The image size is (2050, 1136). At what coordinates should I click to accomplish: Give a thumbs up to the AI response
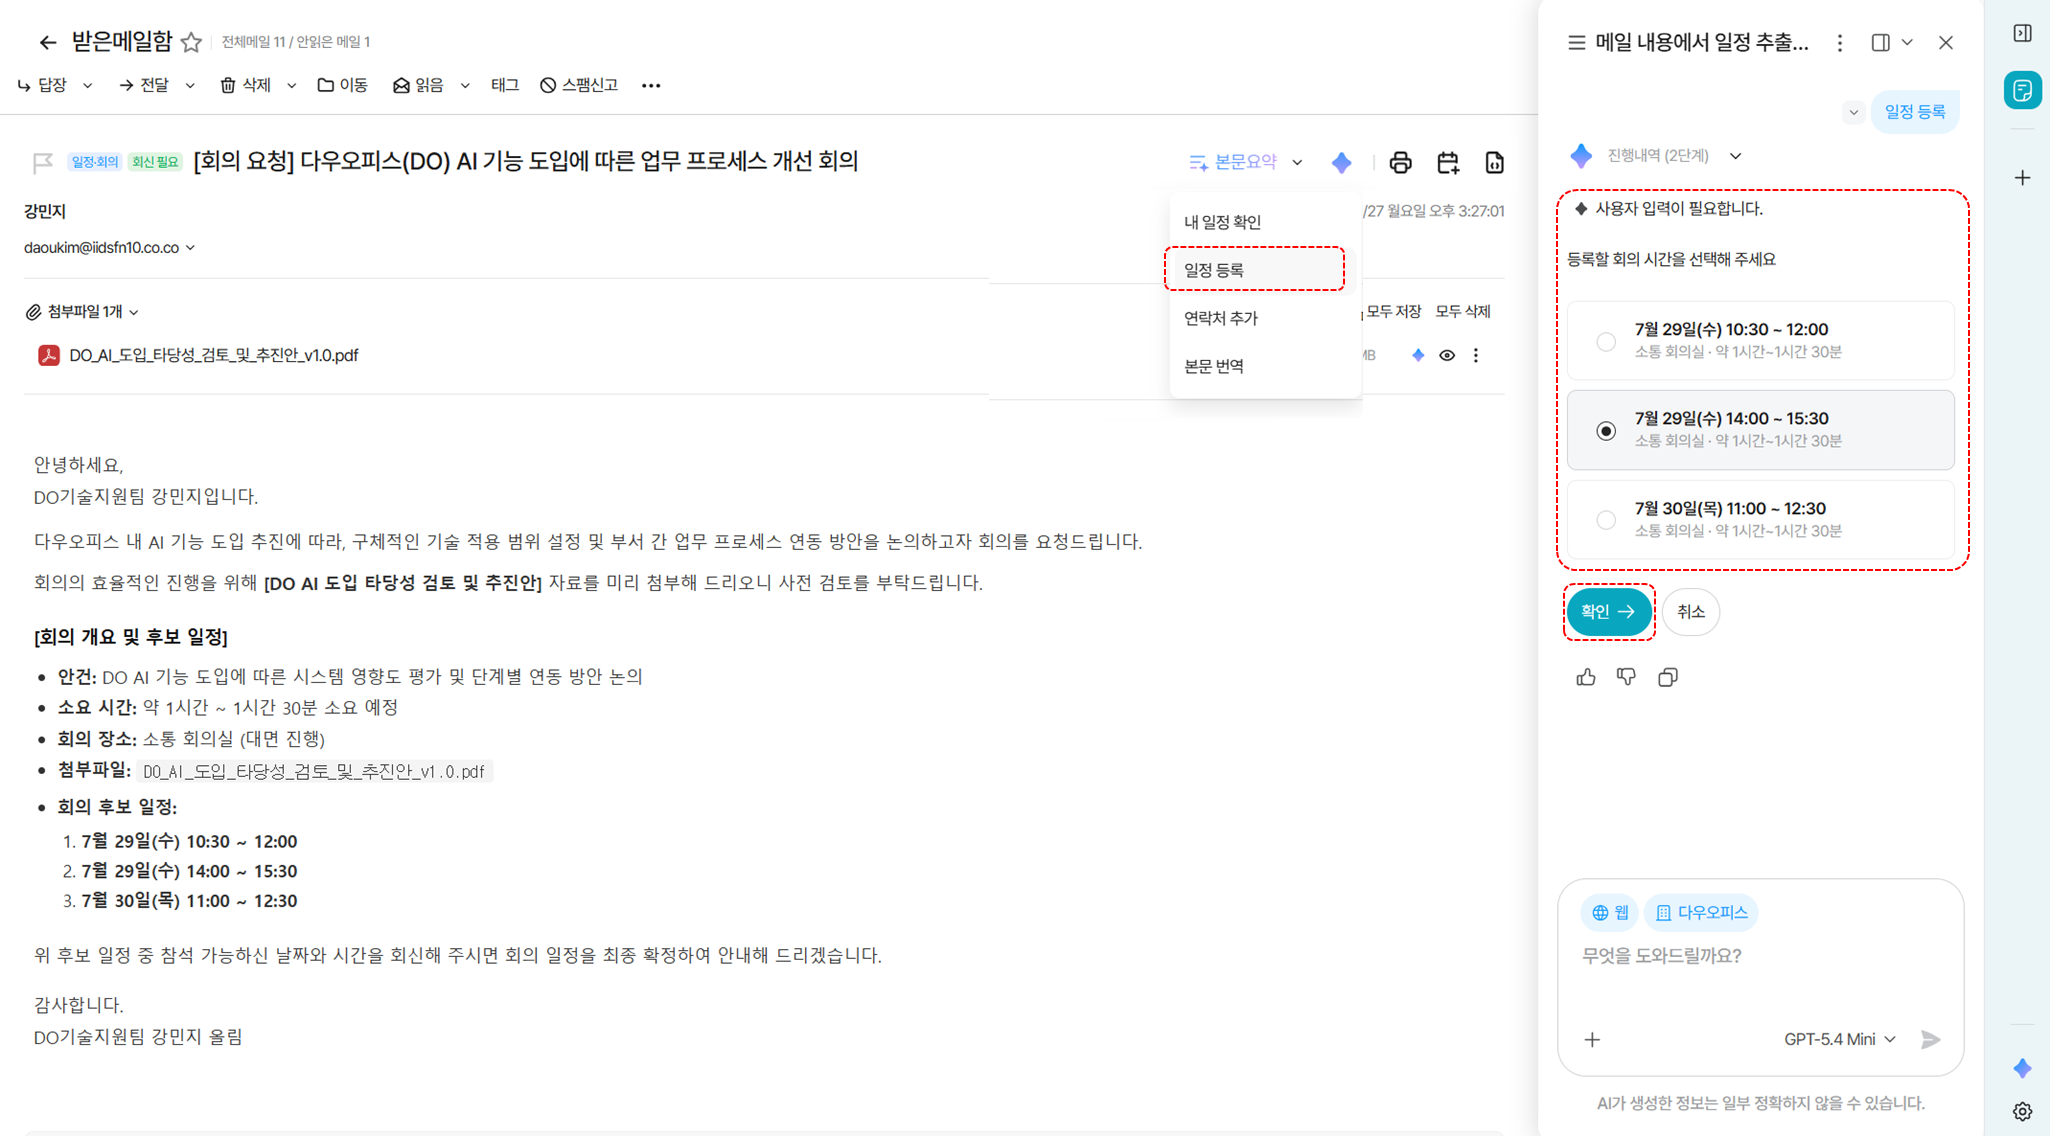(1586, 678)
